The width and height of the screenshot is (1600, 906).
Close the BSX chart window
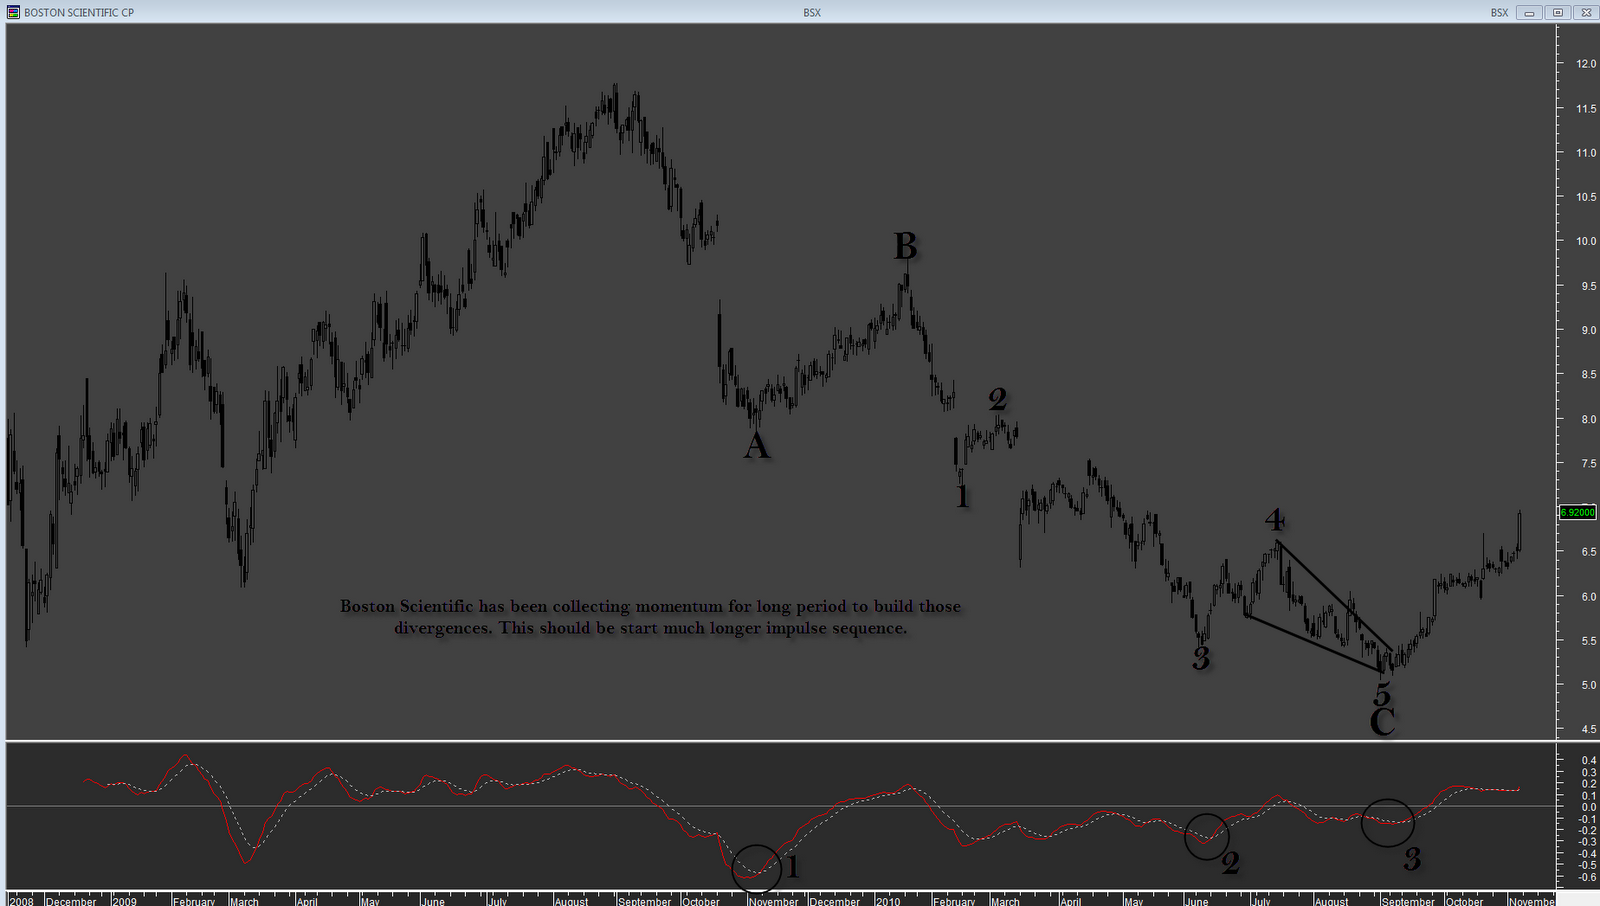point(1586,12)
